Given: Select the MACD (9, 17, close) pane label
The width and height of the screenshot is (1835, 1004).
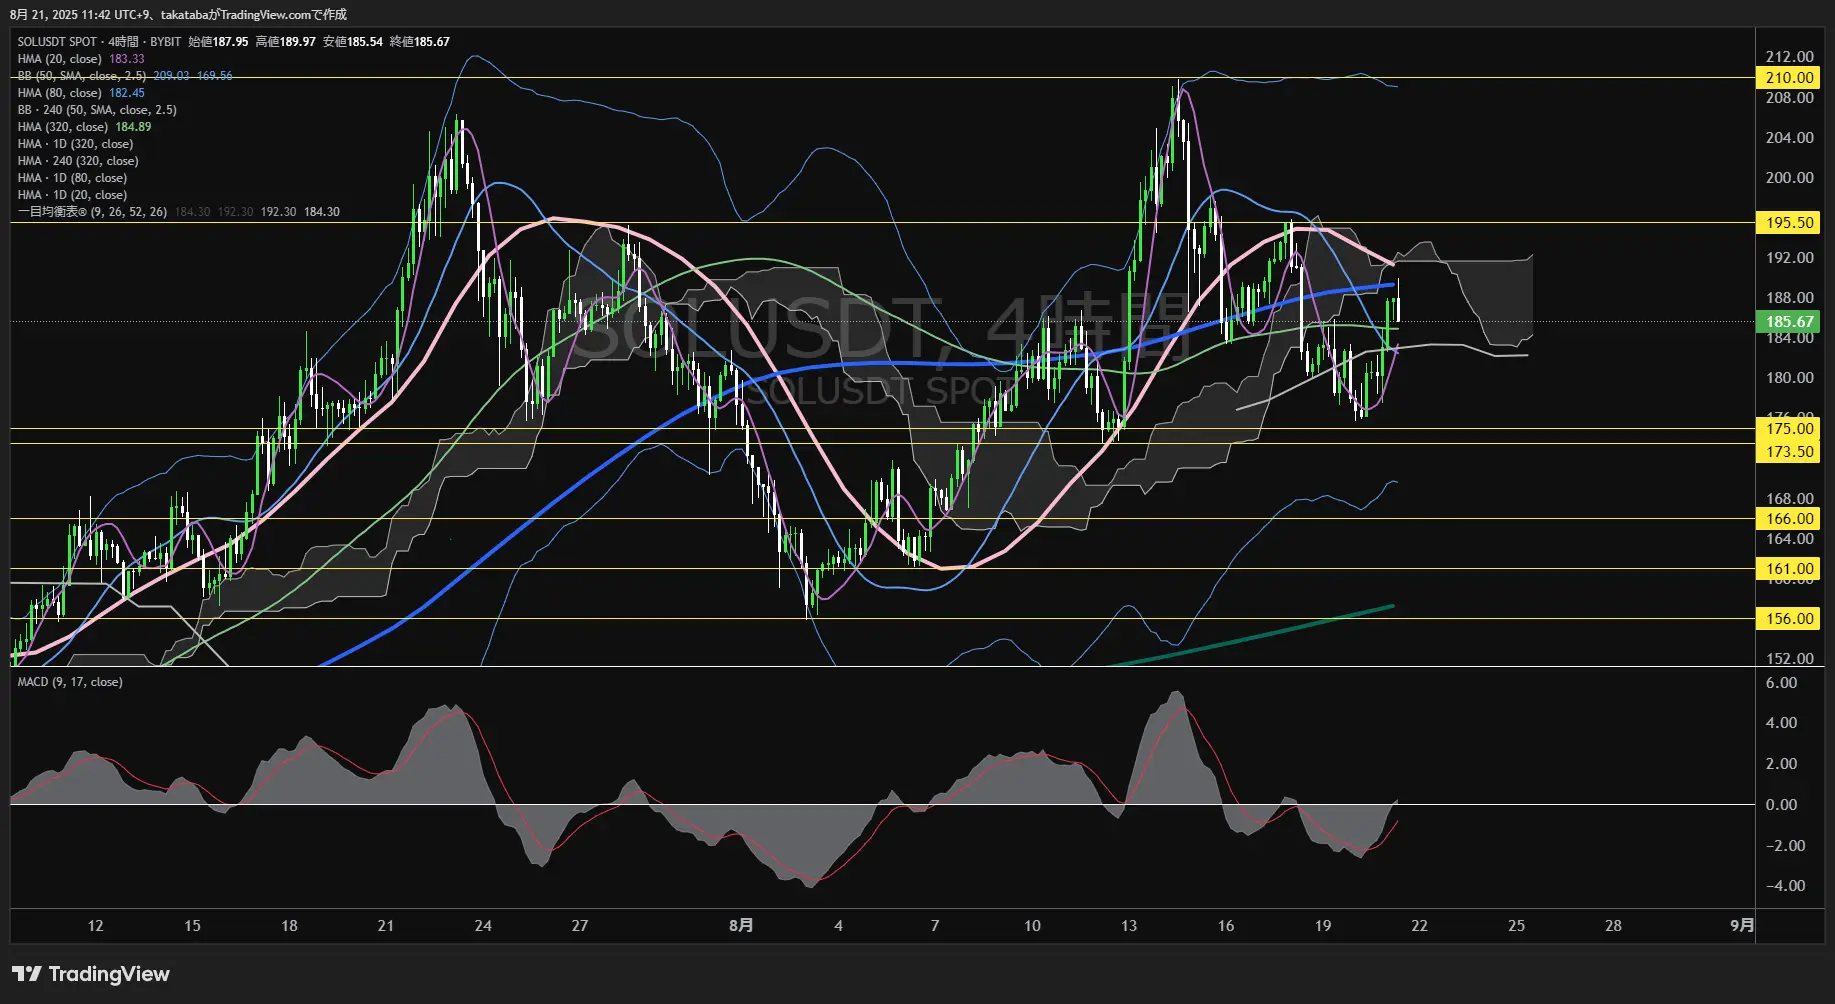Looking at the screenshot, I should 70,682.
